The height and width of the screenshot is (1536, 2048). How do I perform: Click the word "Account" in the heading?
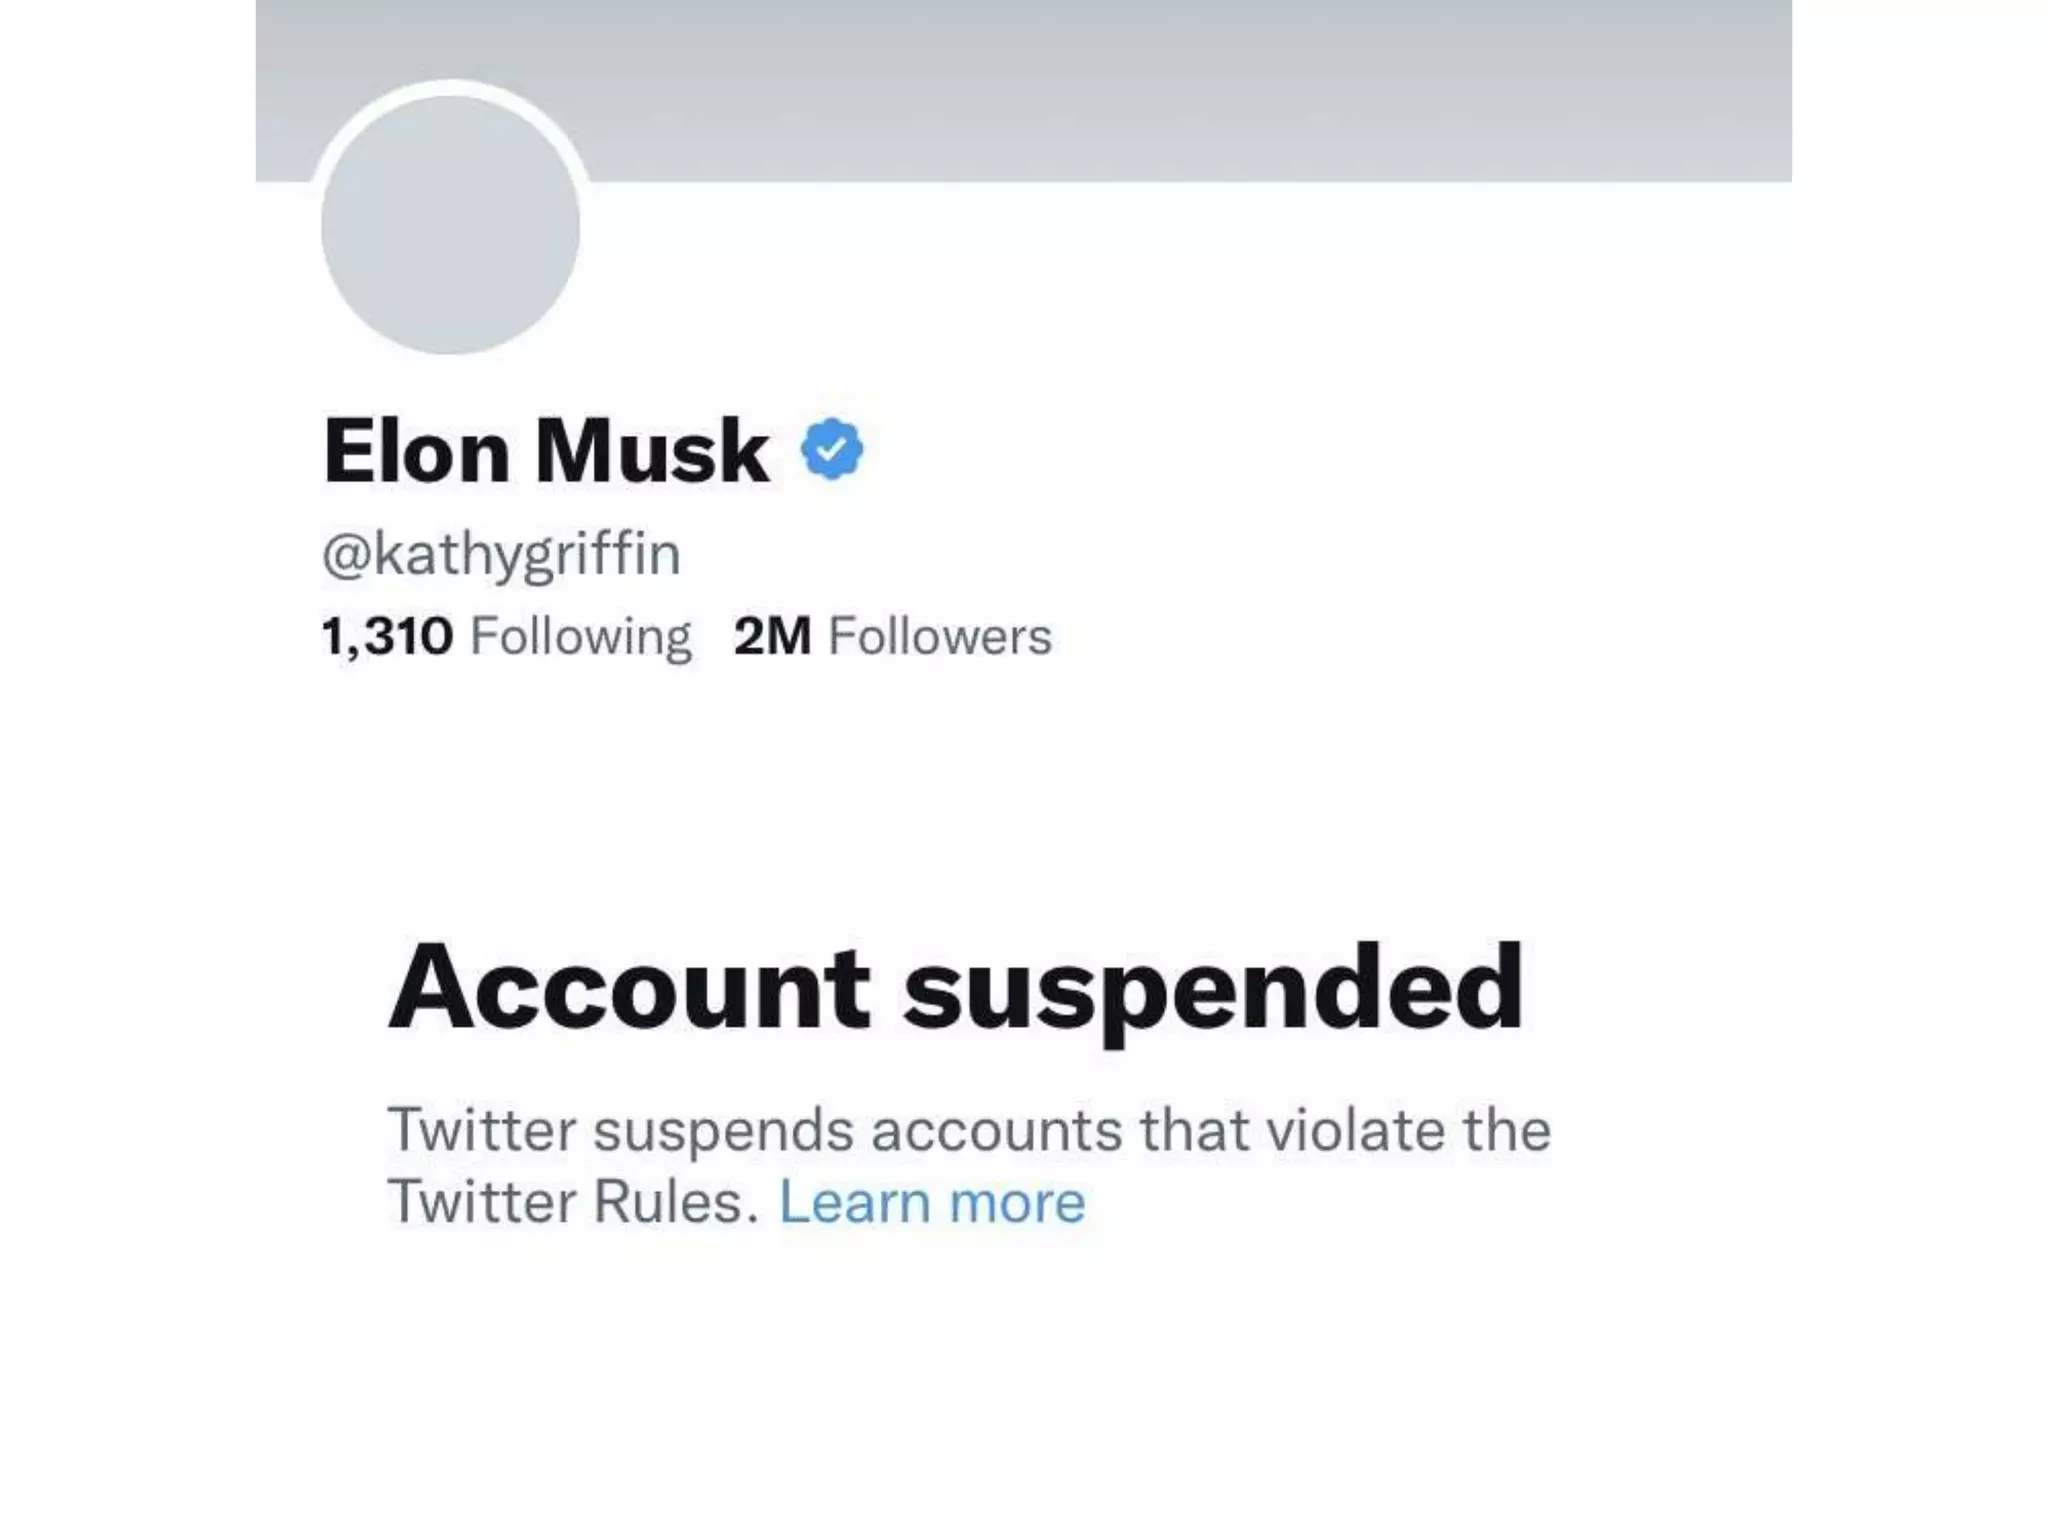(x=629, y=988)
